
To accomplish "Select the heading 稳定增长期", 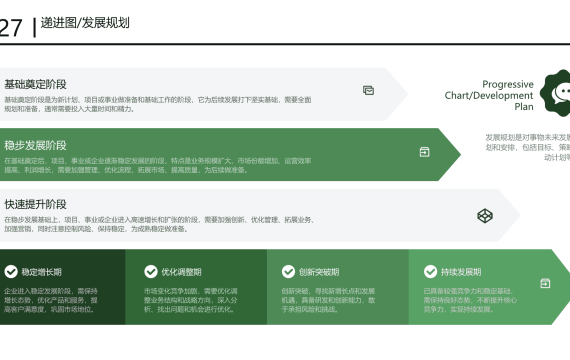I will pyautogui.click(x=41, y=272).
